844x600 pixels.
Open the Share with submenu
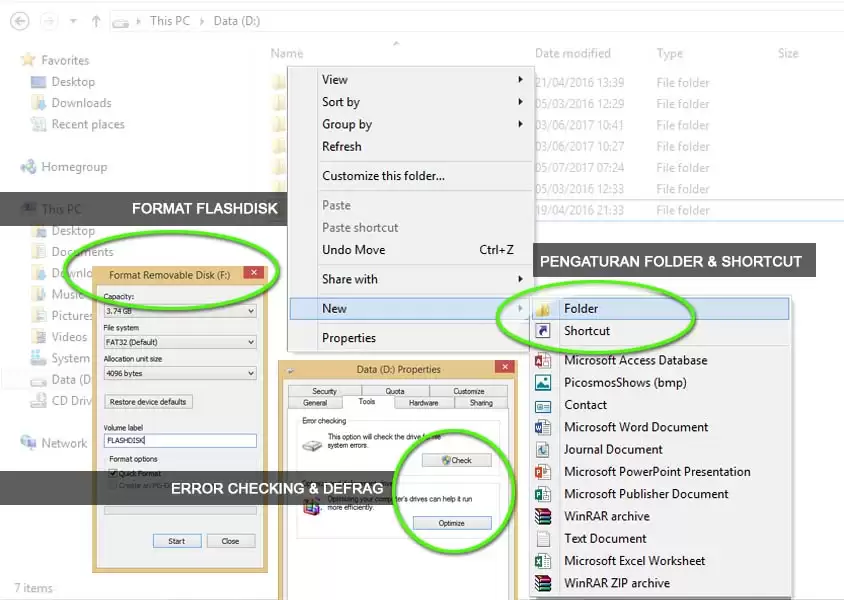pos(412,279)
